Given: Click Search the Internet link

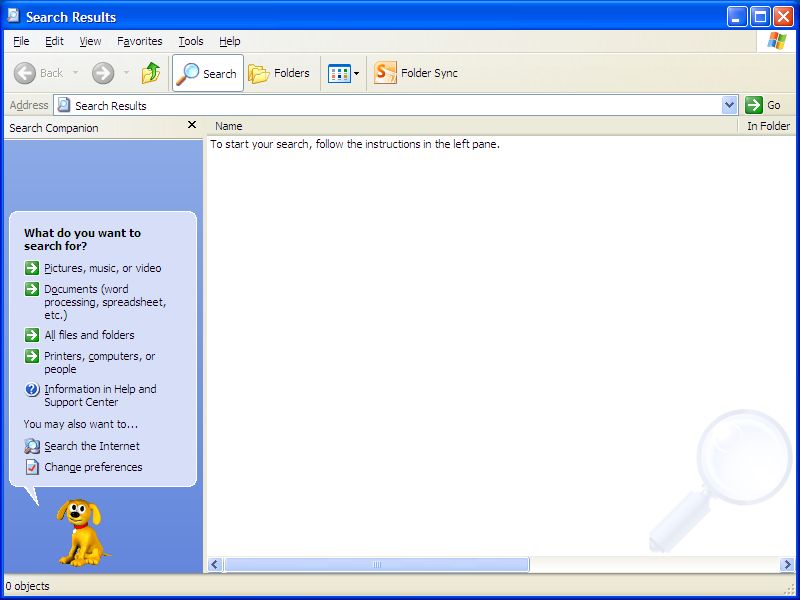Looking at the screenshot, I should coord(92,446).
